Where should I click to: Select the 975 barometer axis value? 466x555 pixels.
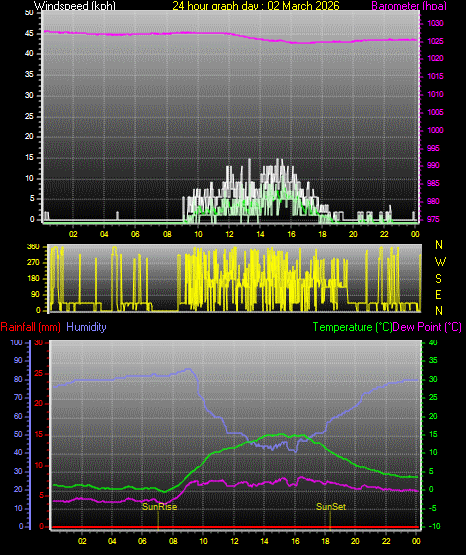433,219
